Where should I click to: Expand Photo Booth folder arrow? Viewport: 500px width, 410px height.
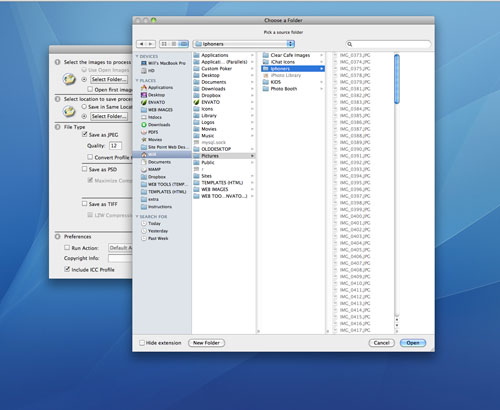coord(322,89)
